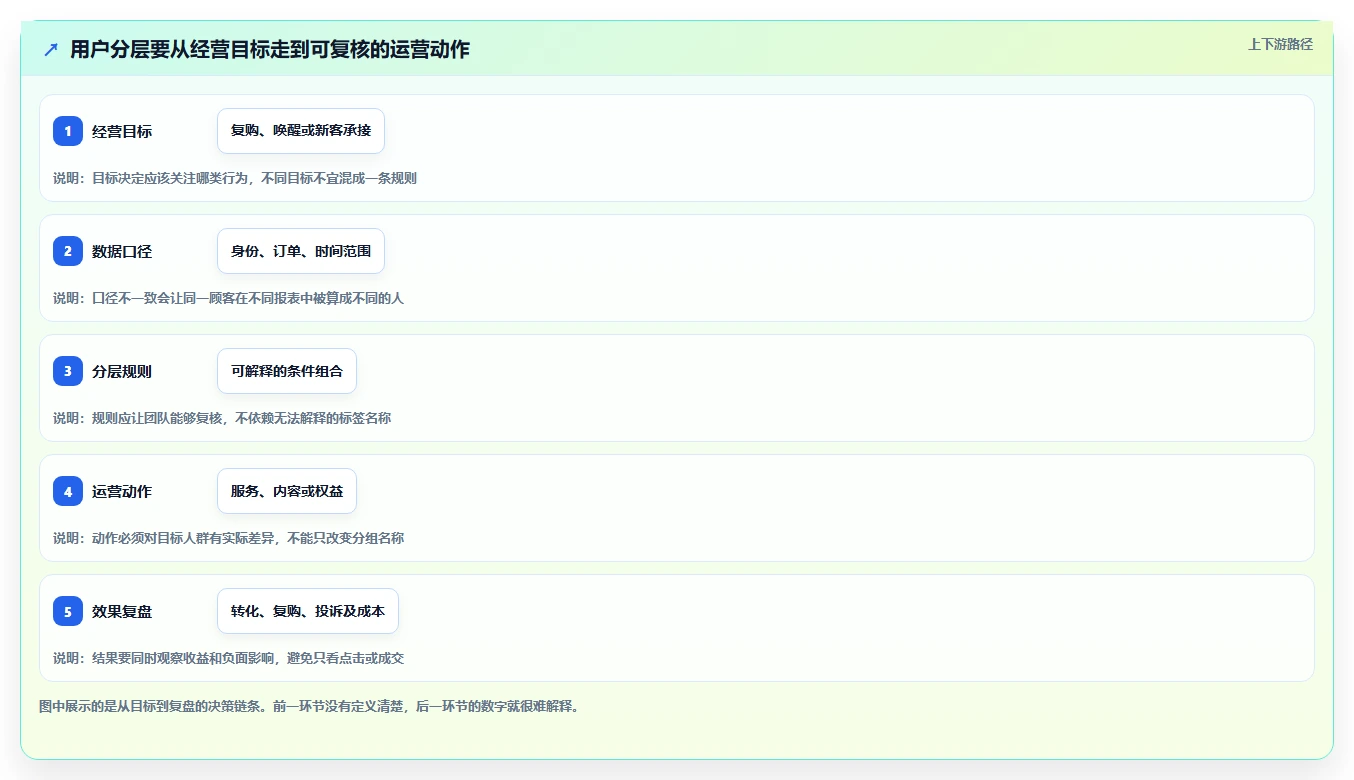The image size is (1354, 780).
Task: Click the footer note 图中展示的是从目标到复盘的决策链条
Action: pos(309,706)
